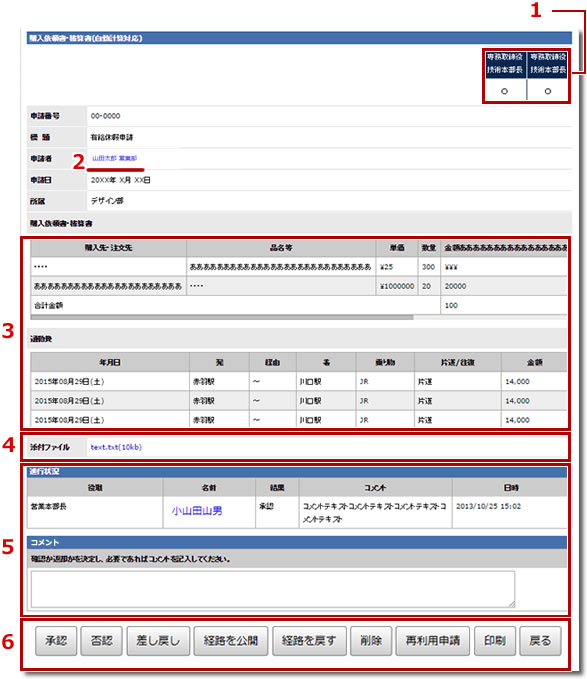587x679 pixels.
Task: Open the 小山田山男 approver link
Action: 197,511
